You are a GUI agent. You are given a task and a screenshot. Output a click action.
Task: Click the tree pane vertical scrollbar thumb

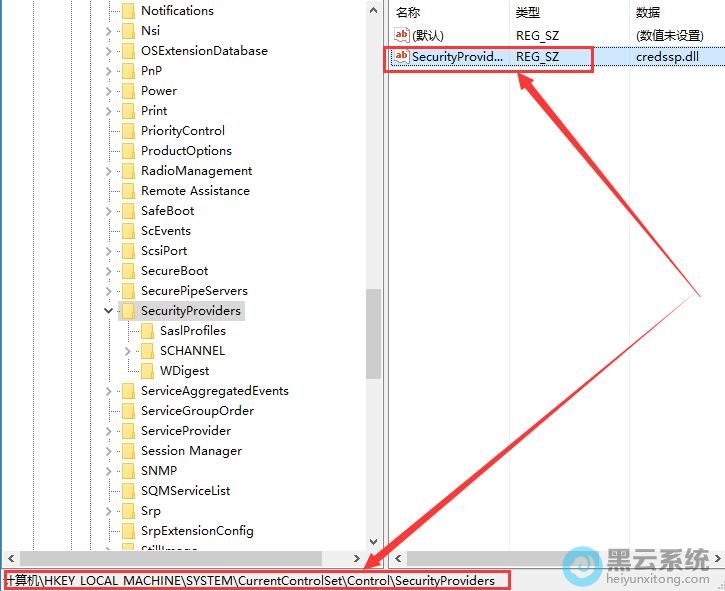point(373,333)
